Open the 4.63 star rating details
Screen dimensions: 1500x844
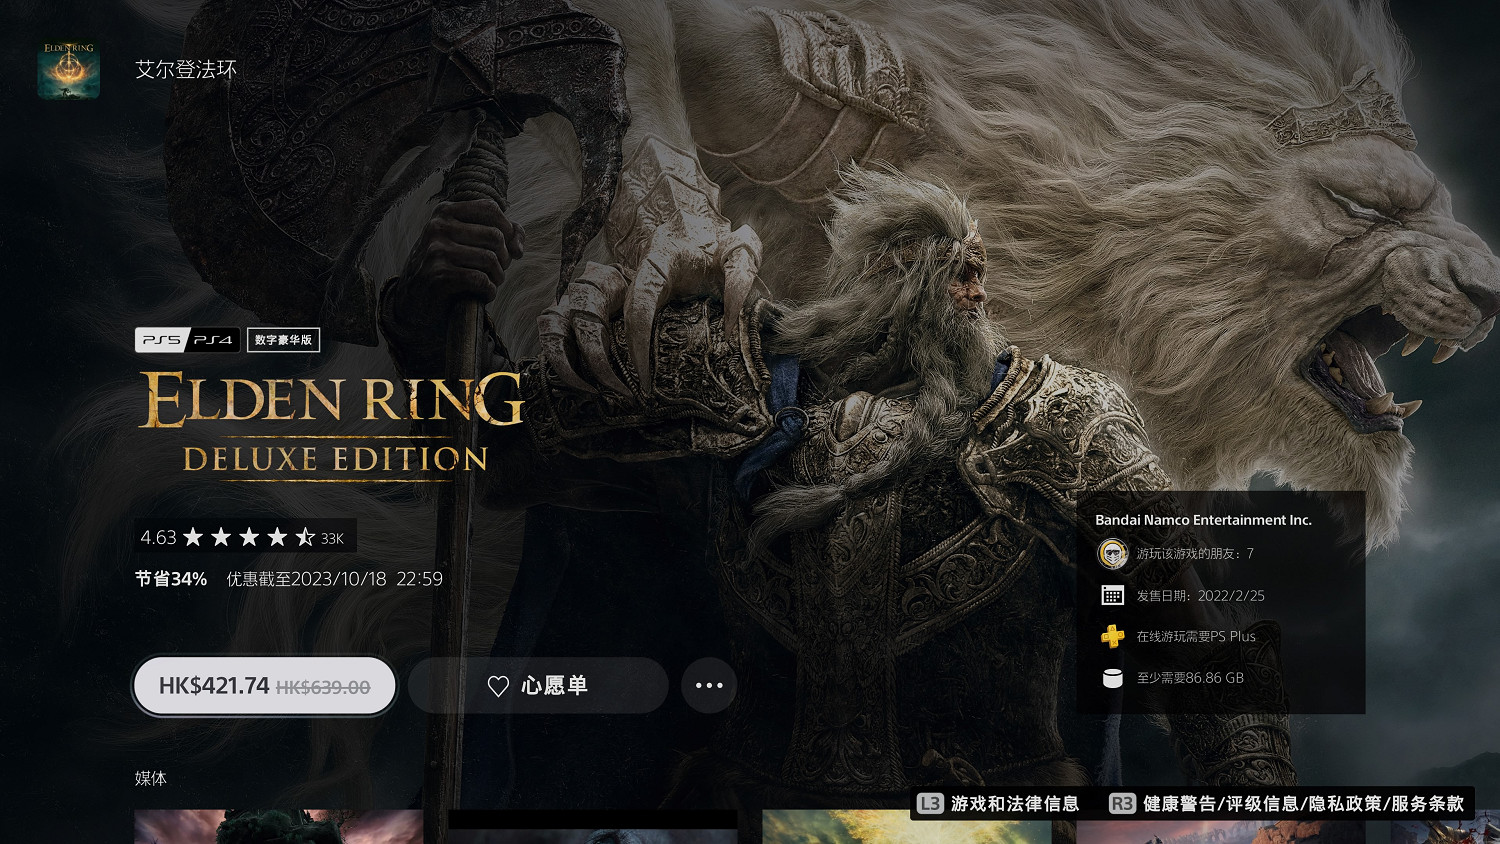pos(245,537)
